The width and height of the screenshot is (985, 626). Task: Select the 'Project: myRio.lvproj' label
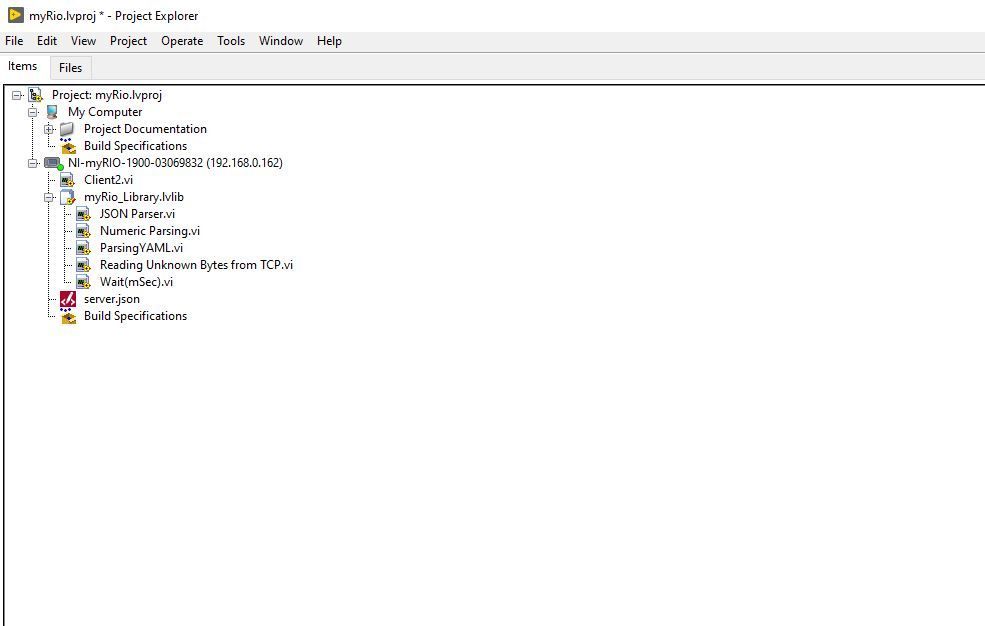(107, 95)
